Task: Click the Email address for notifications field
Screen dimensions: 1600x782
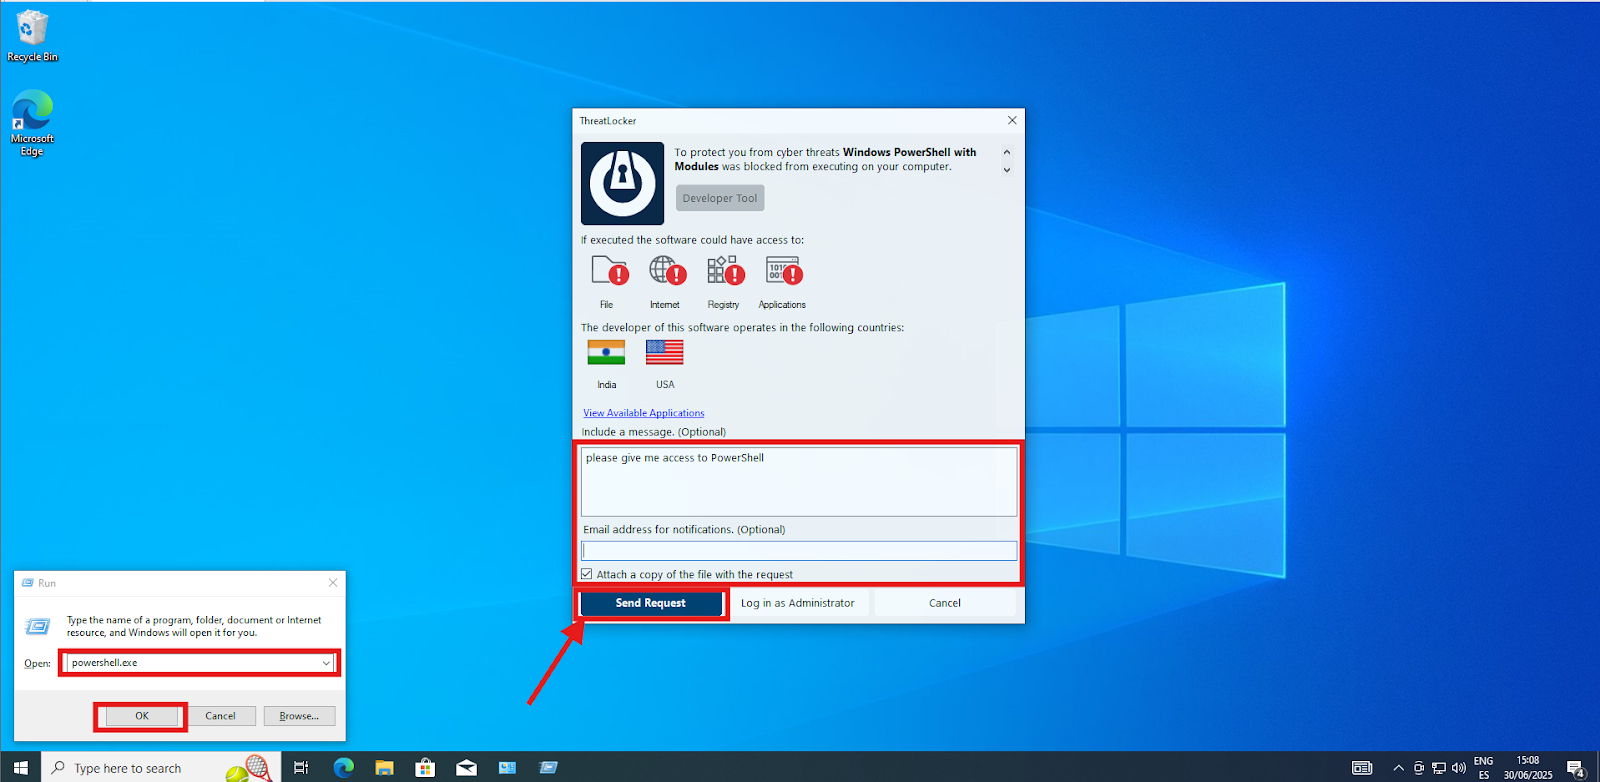Action: coord(799,551)
